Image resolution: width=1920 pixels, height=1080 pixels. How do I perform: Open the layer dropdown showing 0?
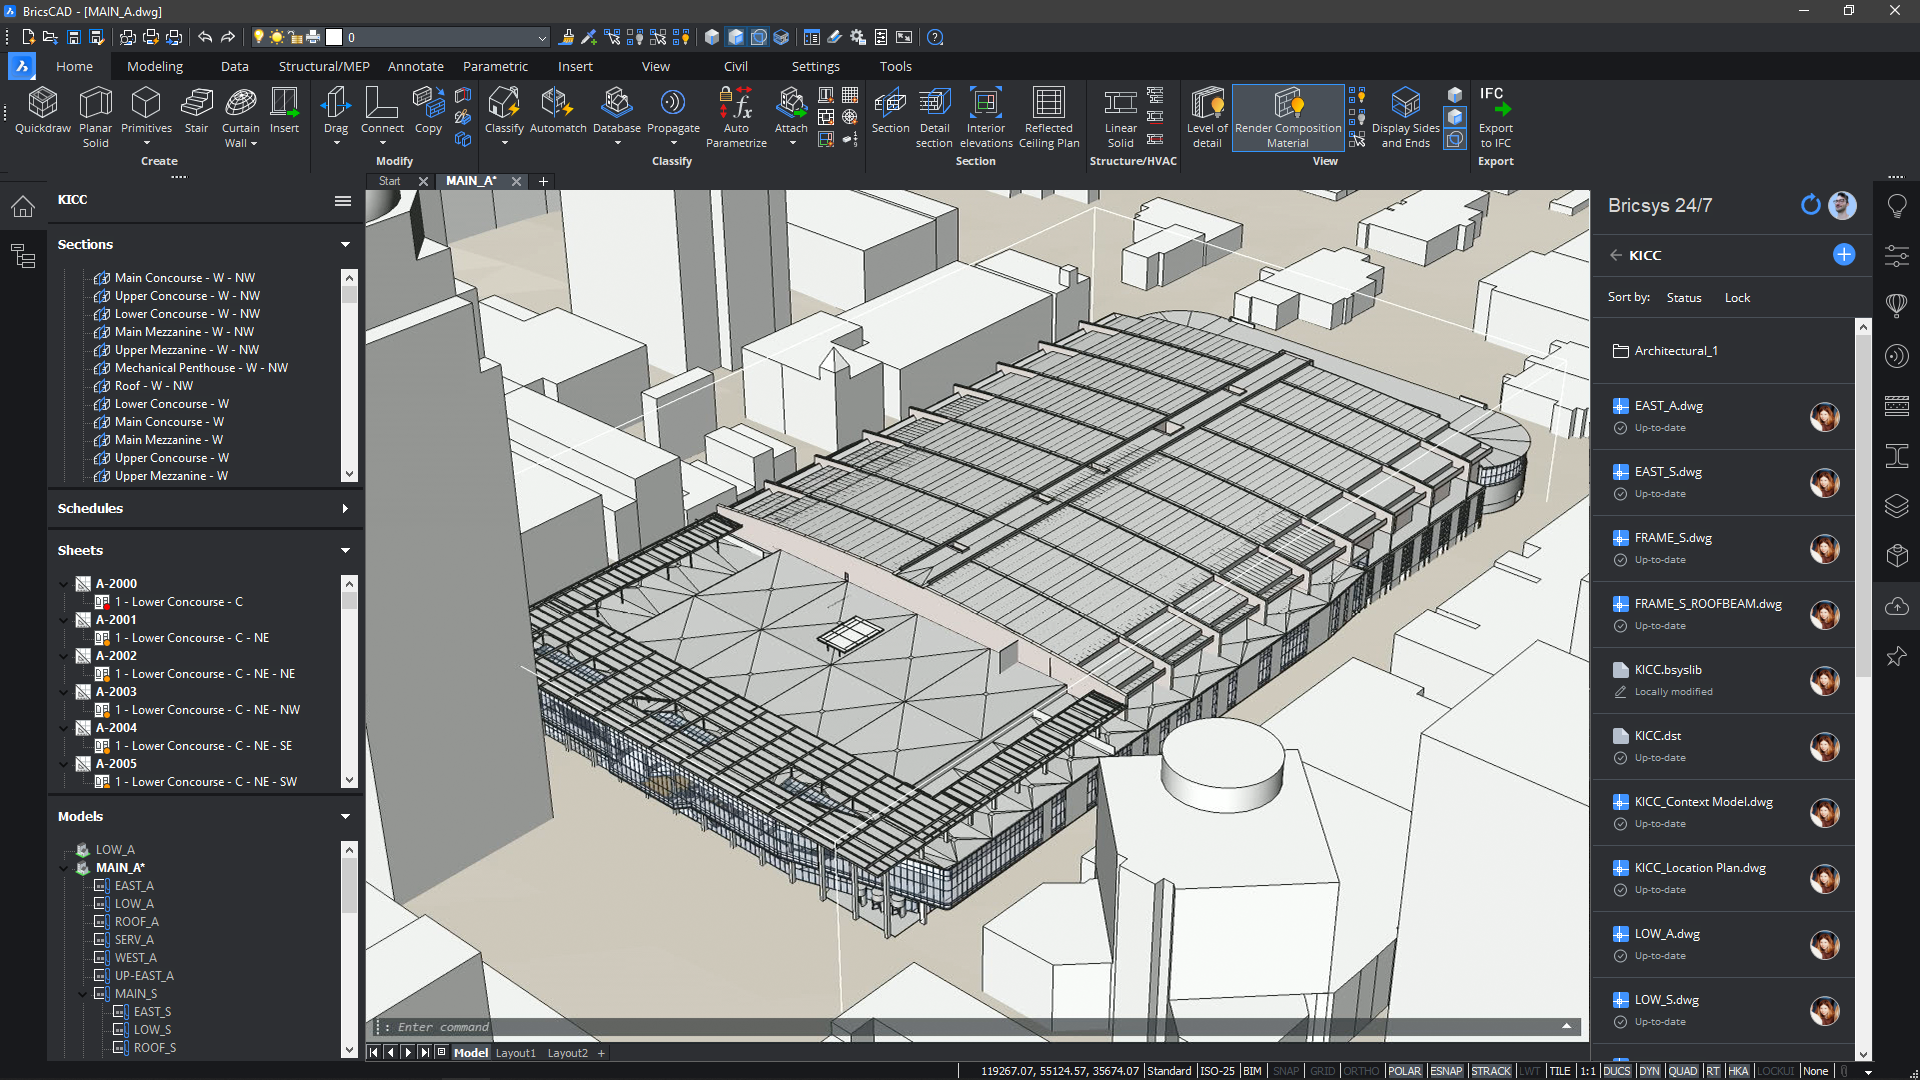(x=543, y=37)
